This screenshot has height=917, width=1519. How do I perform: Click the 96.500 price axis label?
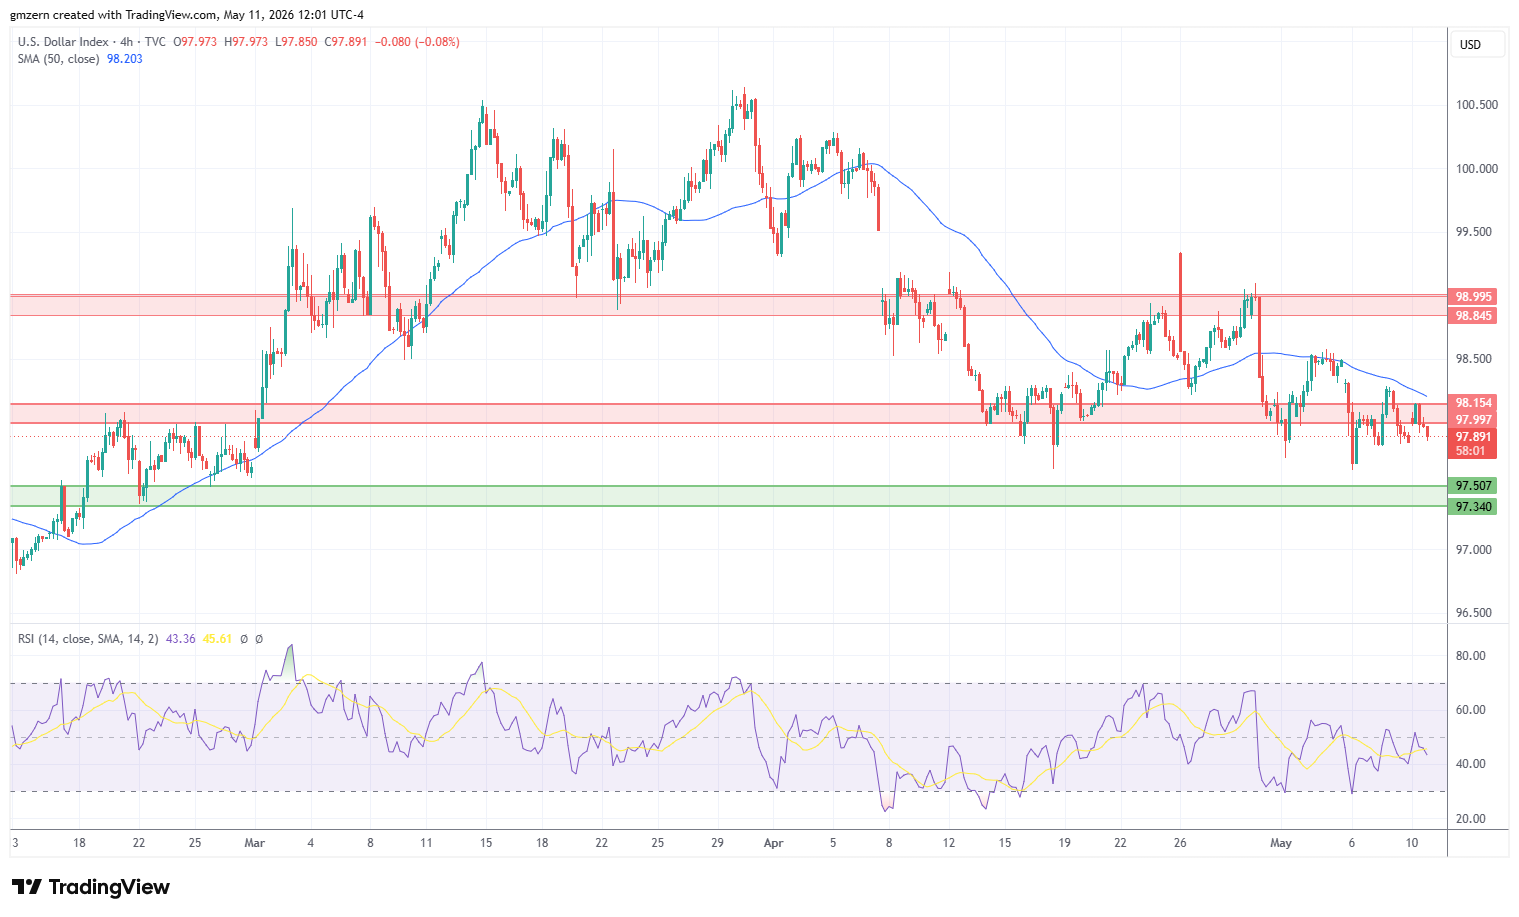[x=1476, y=613]
